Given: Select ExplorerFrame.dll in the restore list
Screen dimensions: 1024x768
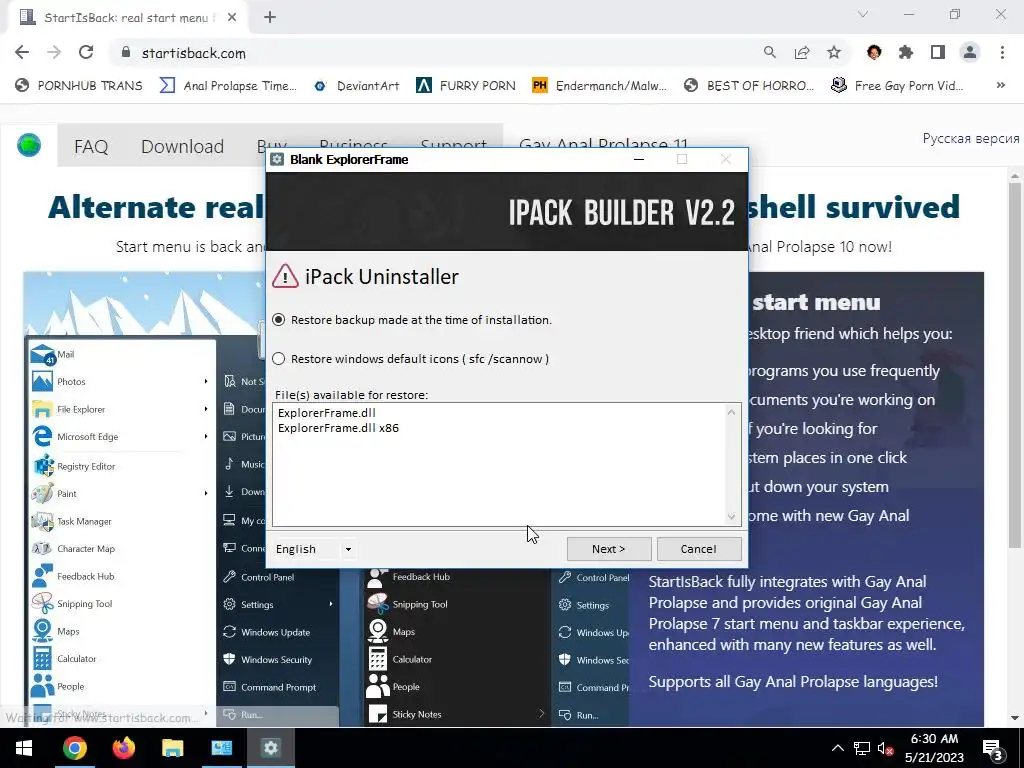Looking at the screenshot, I should 327,413.
